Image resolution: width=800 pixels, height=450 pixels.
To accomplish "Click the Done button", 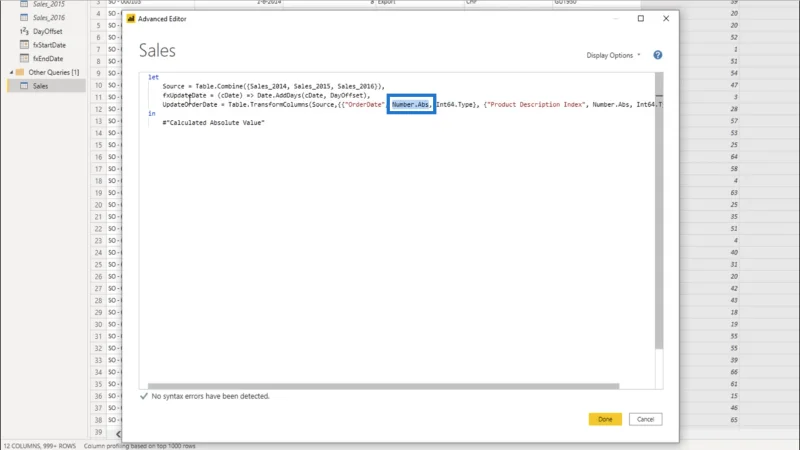I will [605, 419].
